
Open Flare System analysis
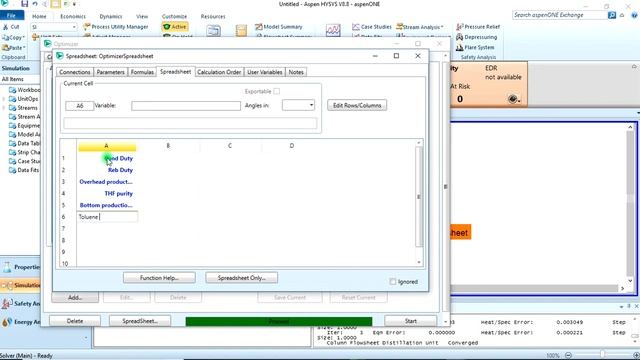pos(475,47)
